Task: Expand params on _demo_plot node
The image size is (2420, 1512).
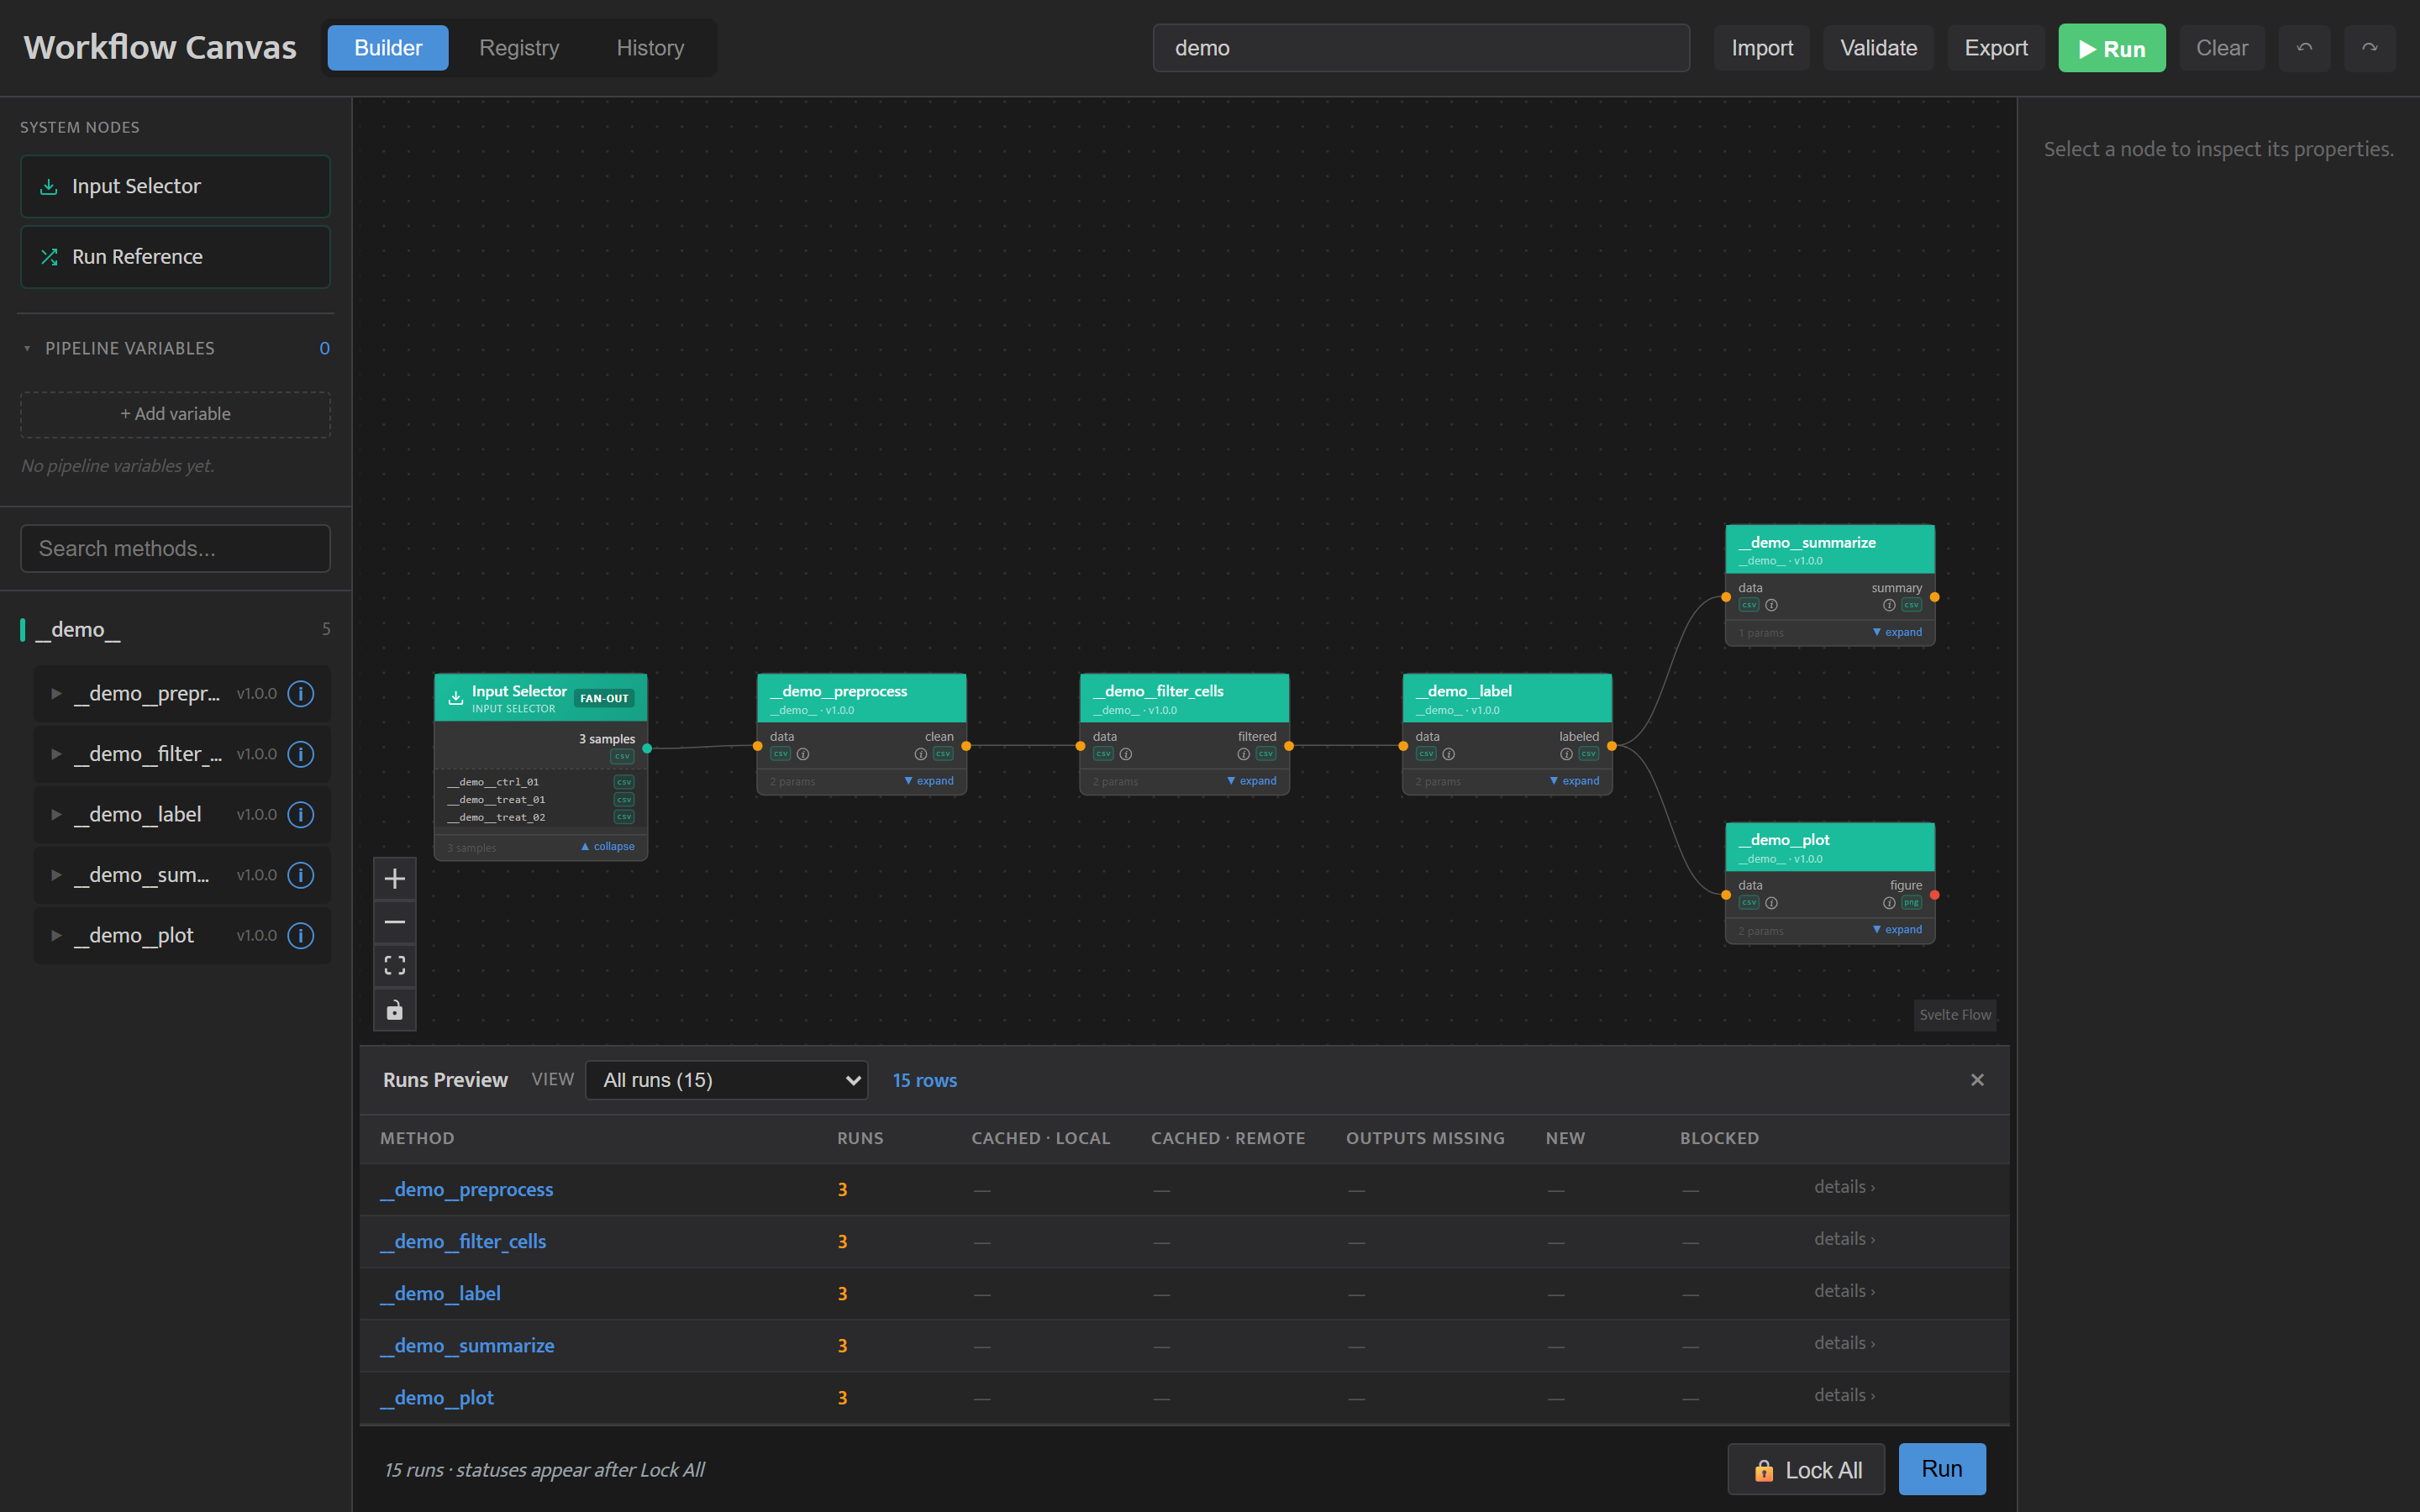Action: pos(1897,929)
